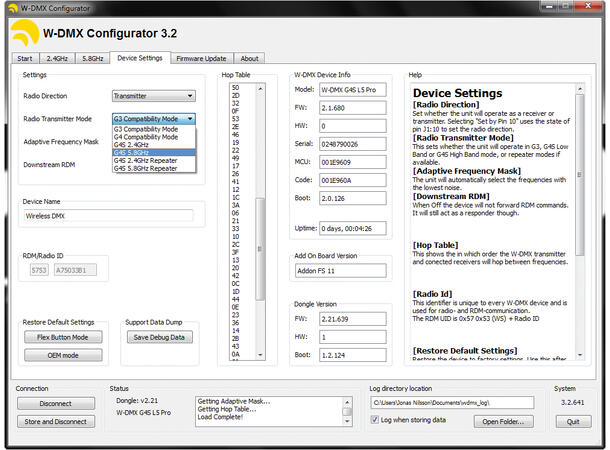Select G4S 5.8GHz Repeater option
The height and width of the screenshot is (450, 610).
[x=154, y=168]
